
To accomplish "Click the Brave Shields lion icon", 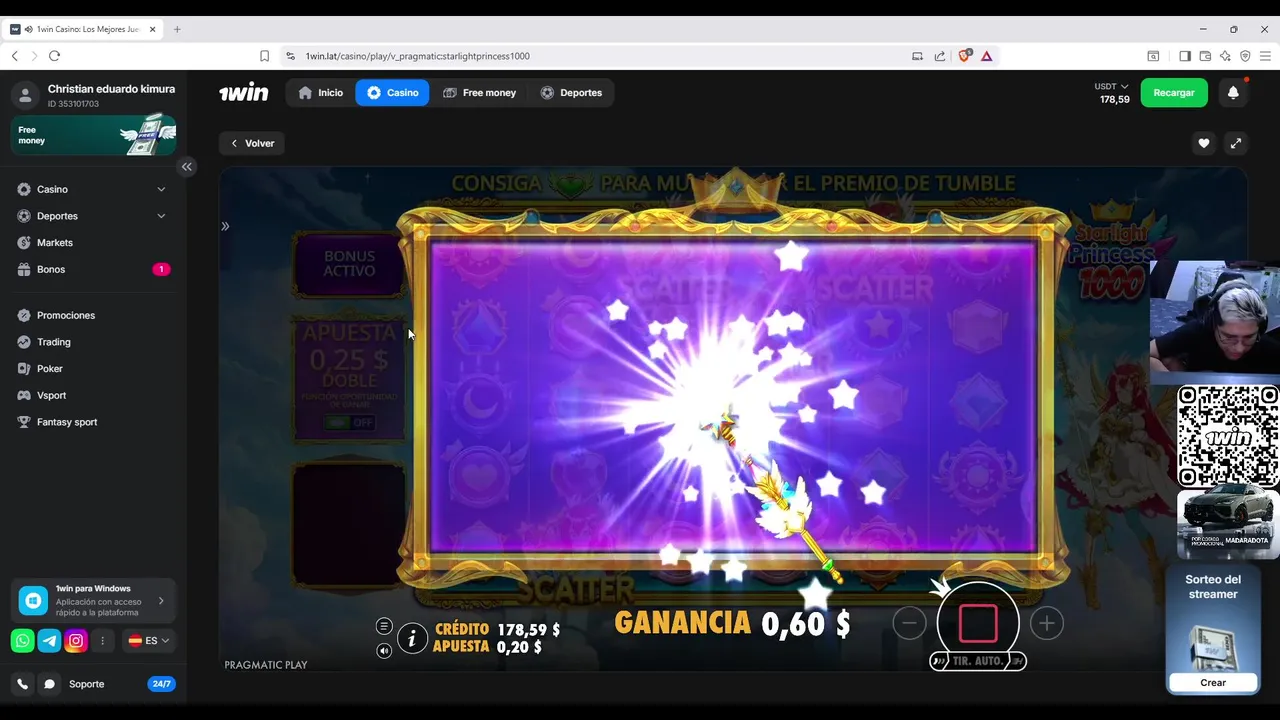I will (964, 56).
